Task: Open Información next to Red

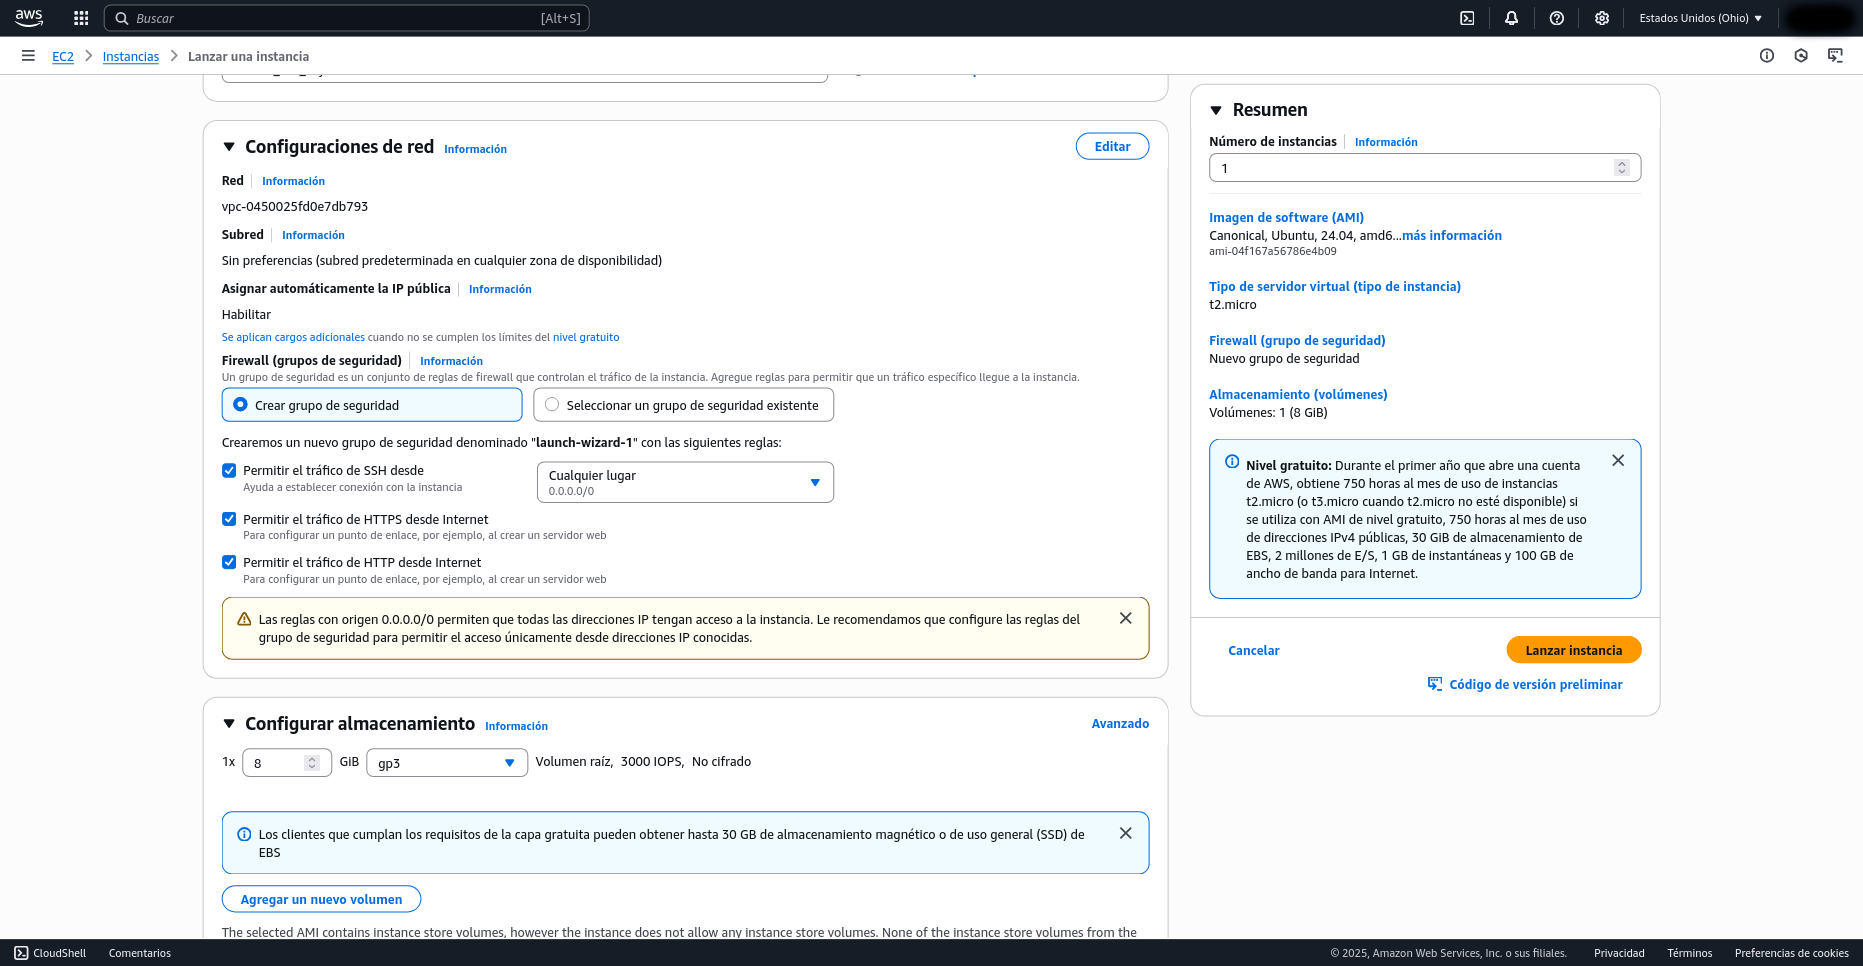Action: pyautogui.click(x=293, y=181)
